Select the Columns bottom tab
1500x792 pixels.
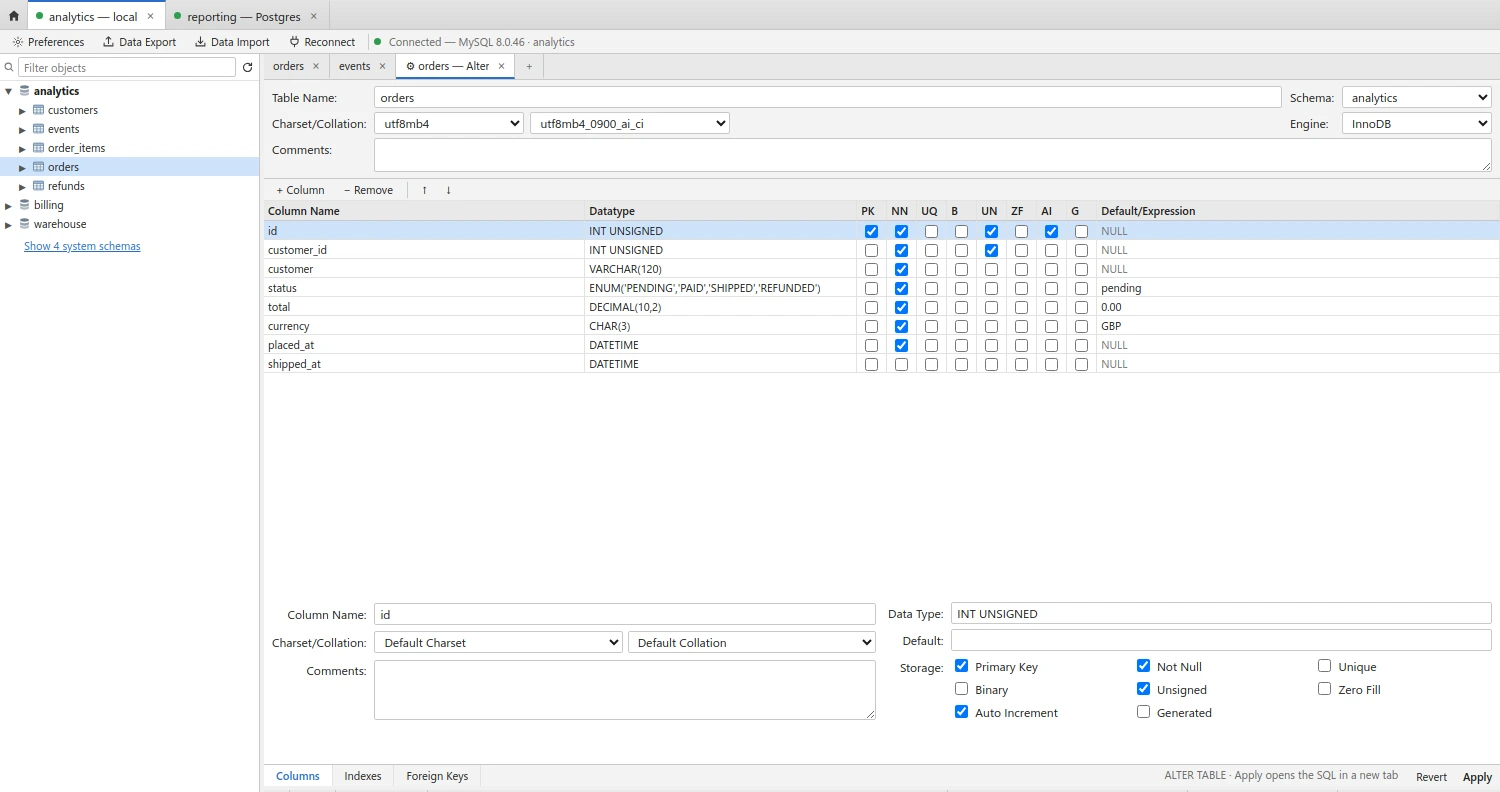[298, 776]
